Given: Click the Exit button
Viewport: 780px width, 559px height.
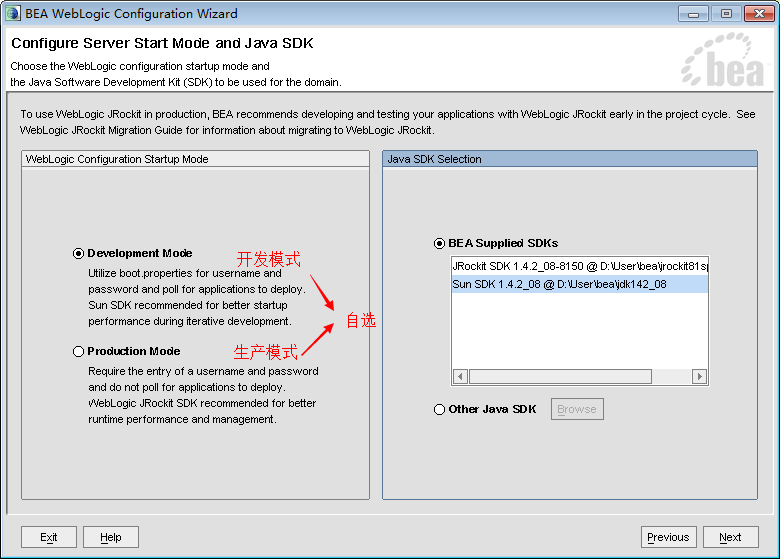Looking at the screenshot, I should pyautogui.click(x=49, y=537).
